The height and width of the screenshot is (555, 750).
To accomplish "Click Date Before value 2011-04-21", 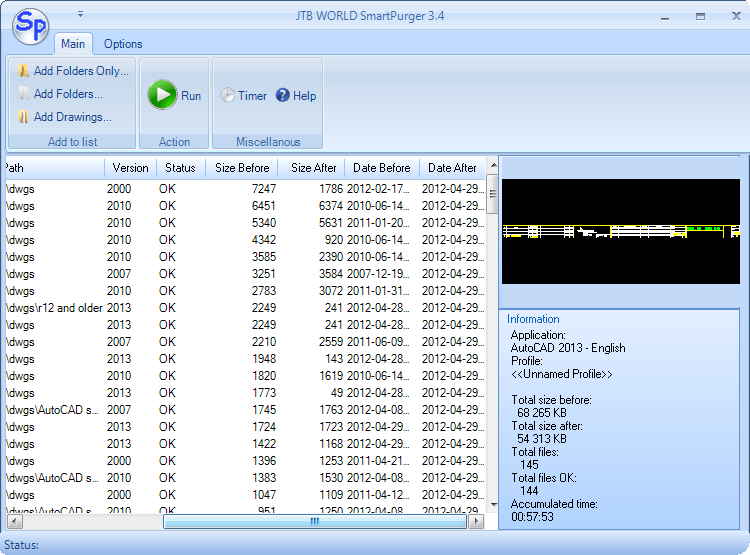I will pyautogui.click(x=378, y=461).
